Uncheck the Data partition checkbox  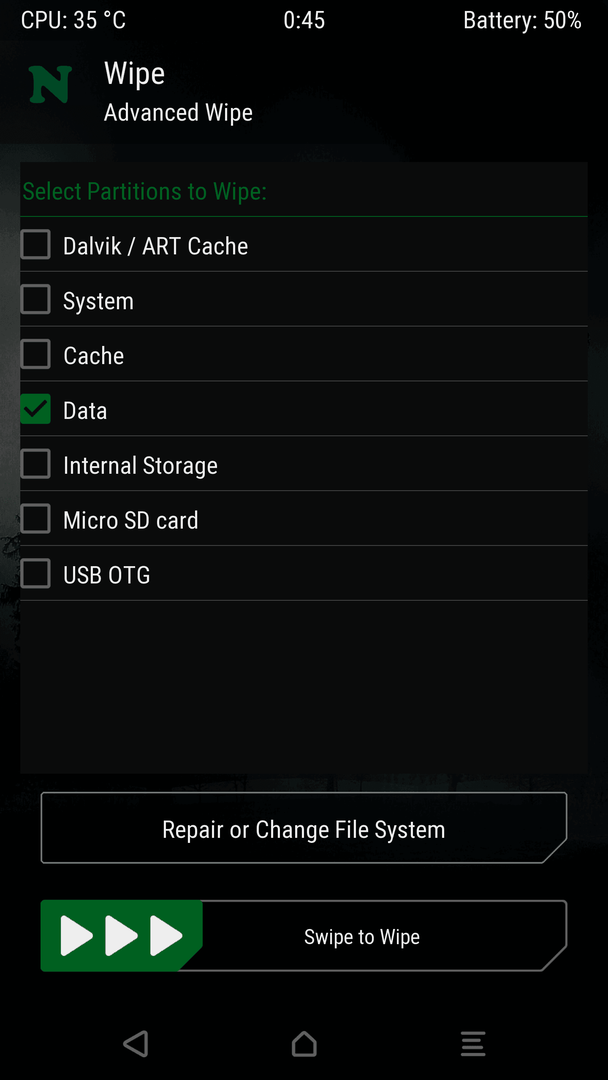[x=35, y=409]
